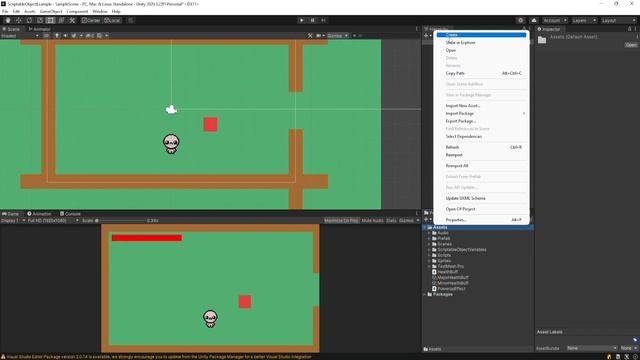This screenshot has height=360, width=640.
Task: Open the File menu
Action: coord(5,11)
